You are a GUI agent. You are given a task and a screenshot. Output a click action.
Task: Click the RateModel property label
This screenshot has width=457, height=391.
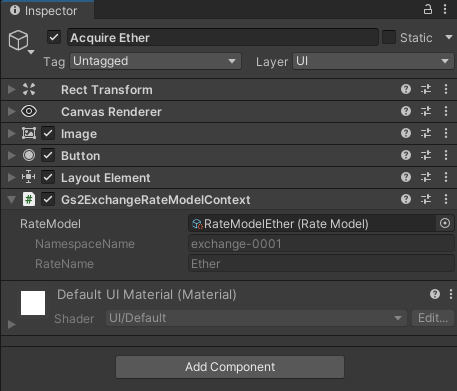[x=50, y=224]
